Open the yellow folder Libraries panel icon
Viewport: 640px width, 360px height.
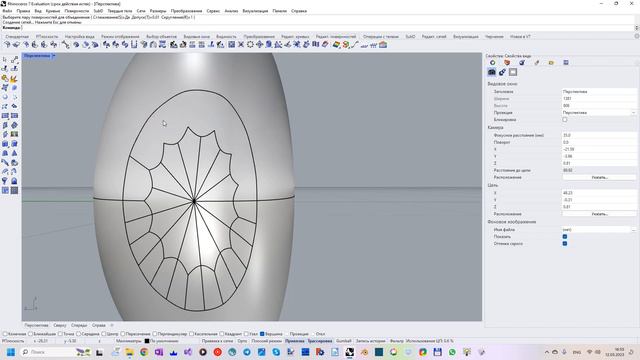551,62
